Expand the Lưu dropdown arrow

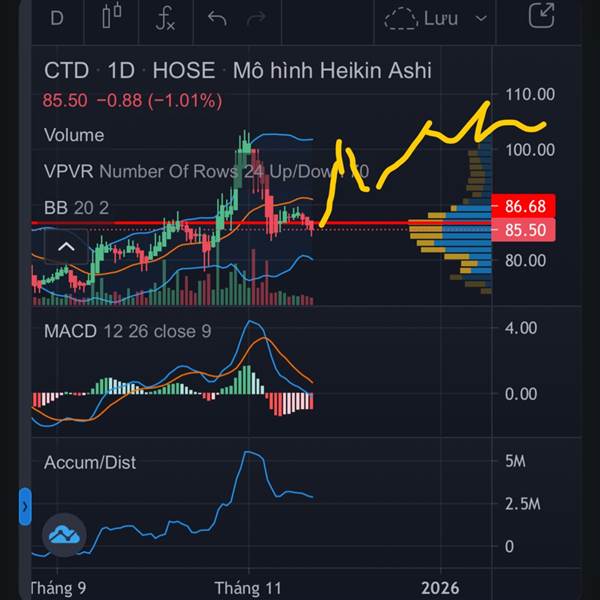[x=481, y=18]
